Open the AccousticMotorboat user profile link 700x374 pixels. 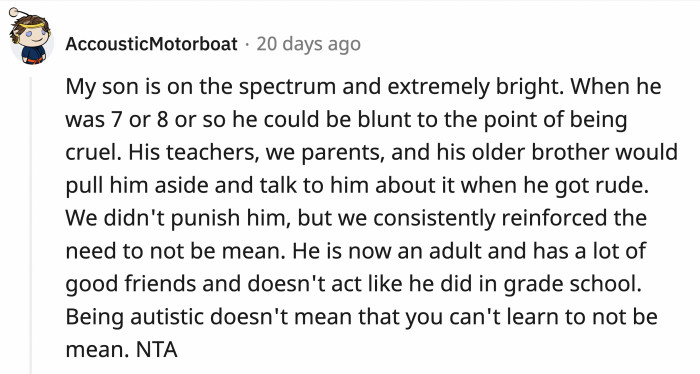click(x=151, y=44)
